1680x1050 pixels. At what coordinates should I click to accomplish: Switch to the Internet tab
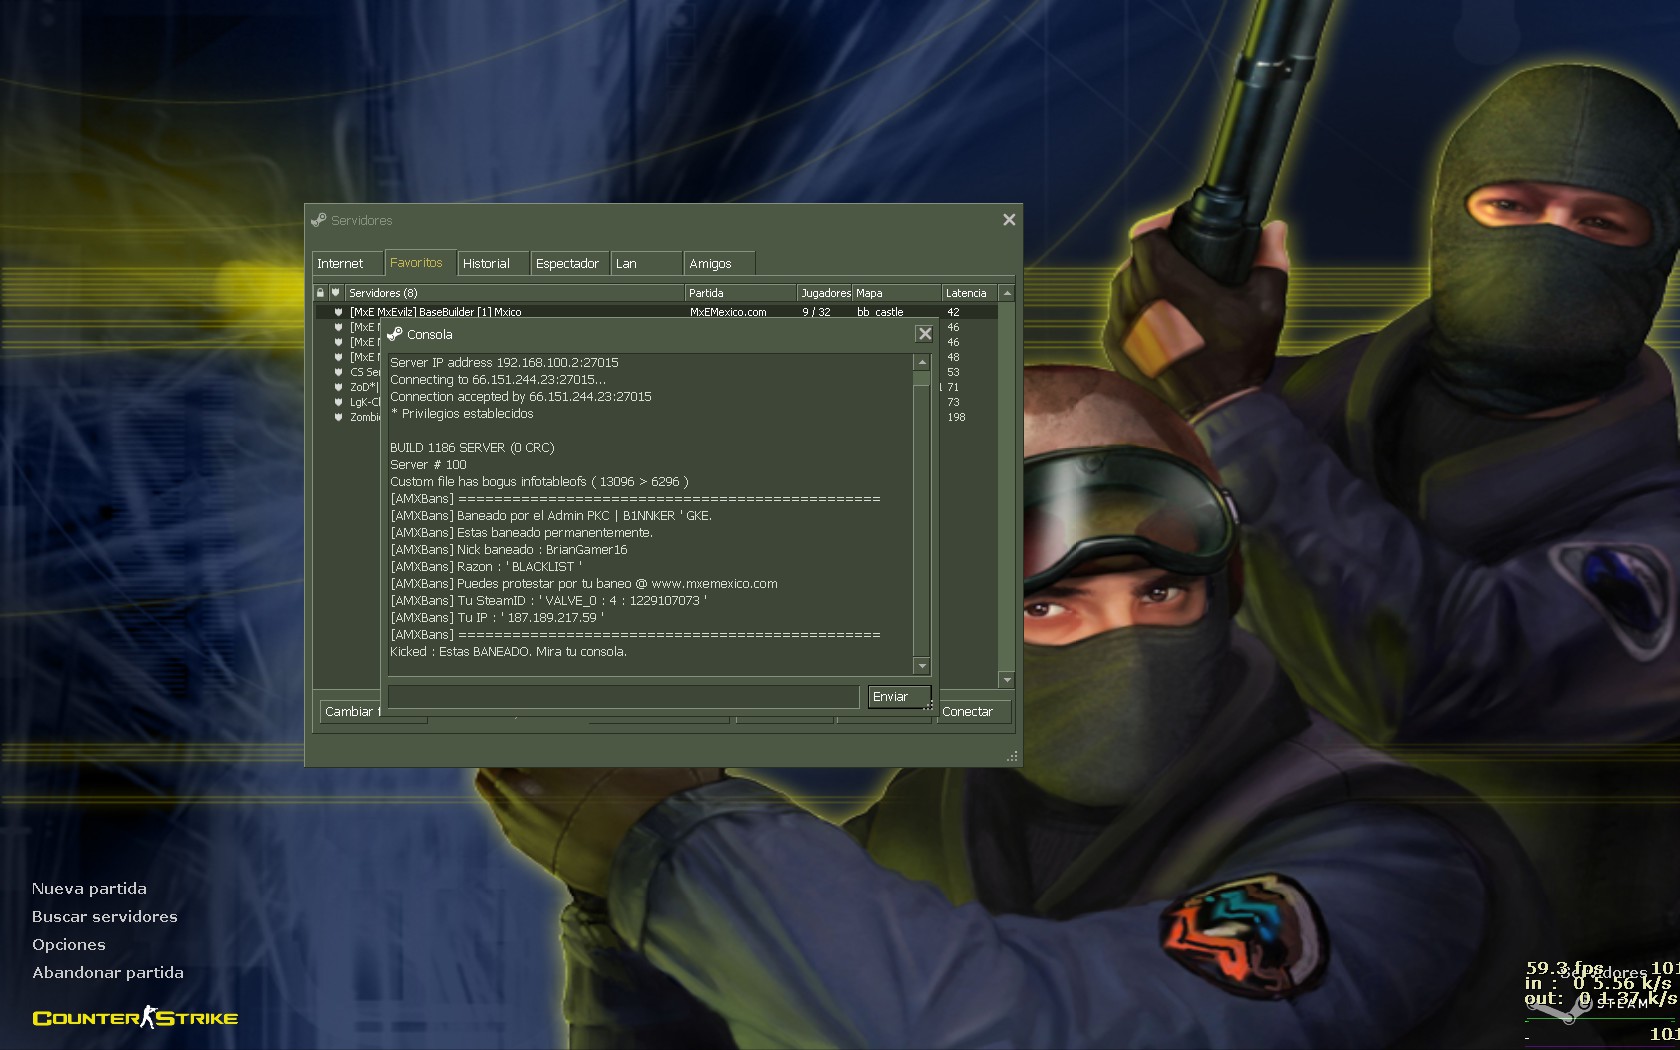click(347, 264)
